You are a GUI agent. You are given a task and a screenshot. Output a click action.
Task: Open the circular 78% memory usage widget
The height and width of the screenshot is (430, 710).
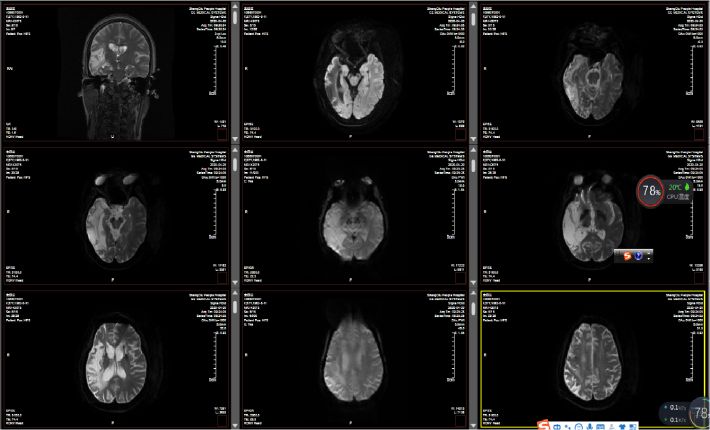pyautogui.click(x=651, y=191)
